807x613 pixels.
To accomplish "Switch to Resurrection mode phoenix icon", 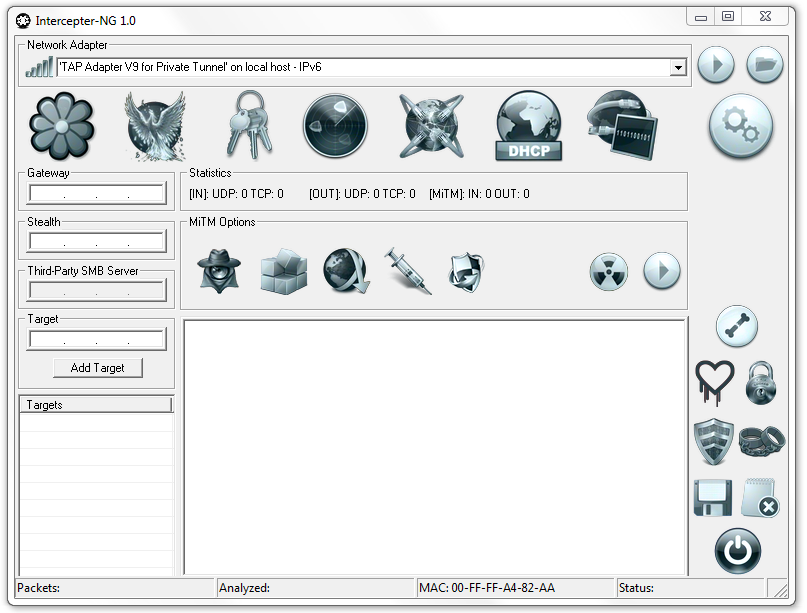I will tap(155, 126).
